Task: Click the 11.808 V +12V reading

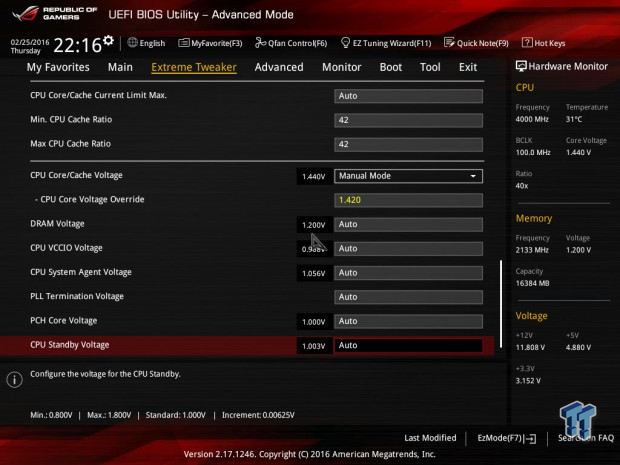Action: 530,347
